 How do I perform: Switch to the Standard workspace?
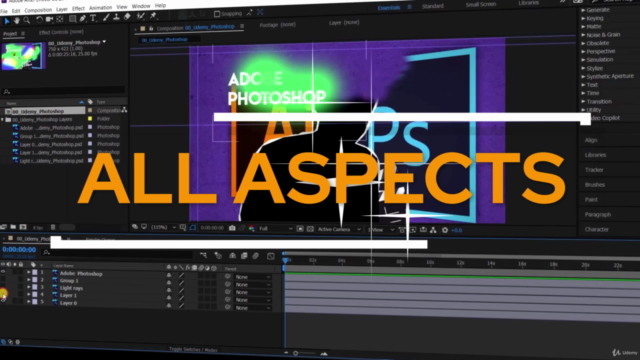point(433,6)
